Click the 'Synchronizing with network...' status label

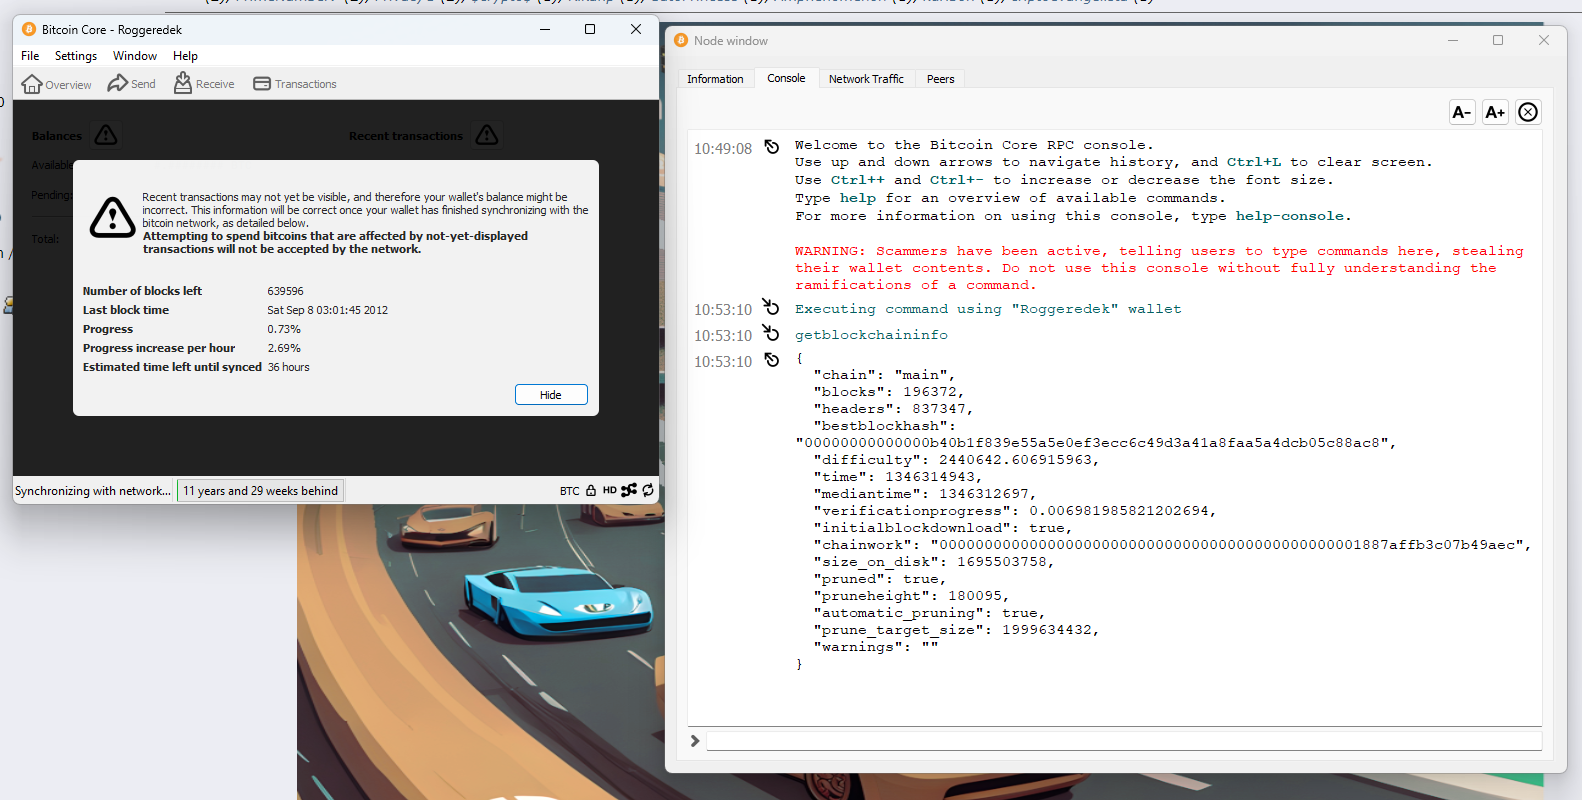pos(93,491)
